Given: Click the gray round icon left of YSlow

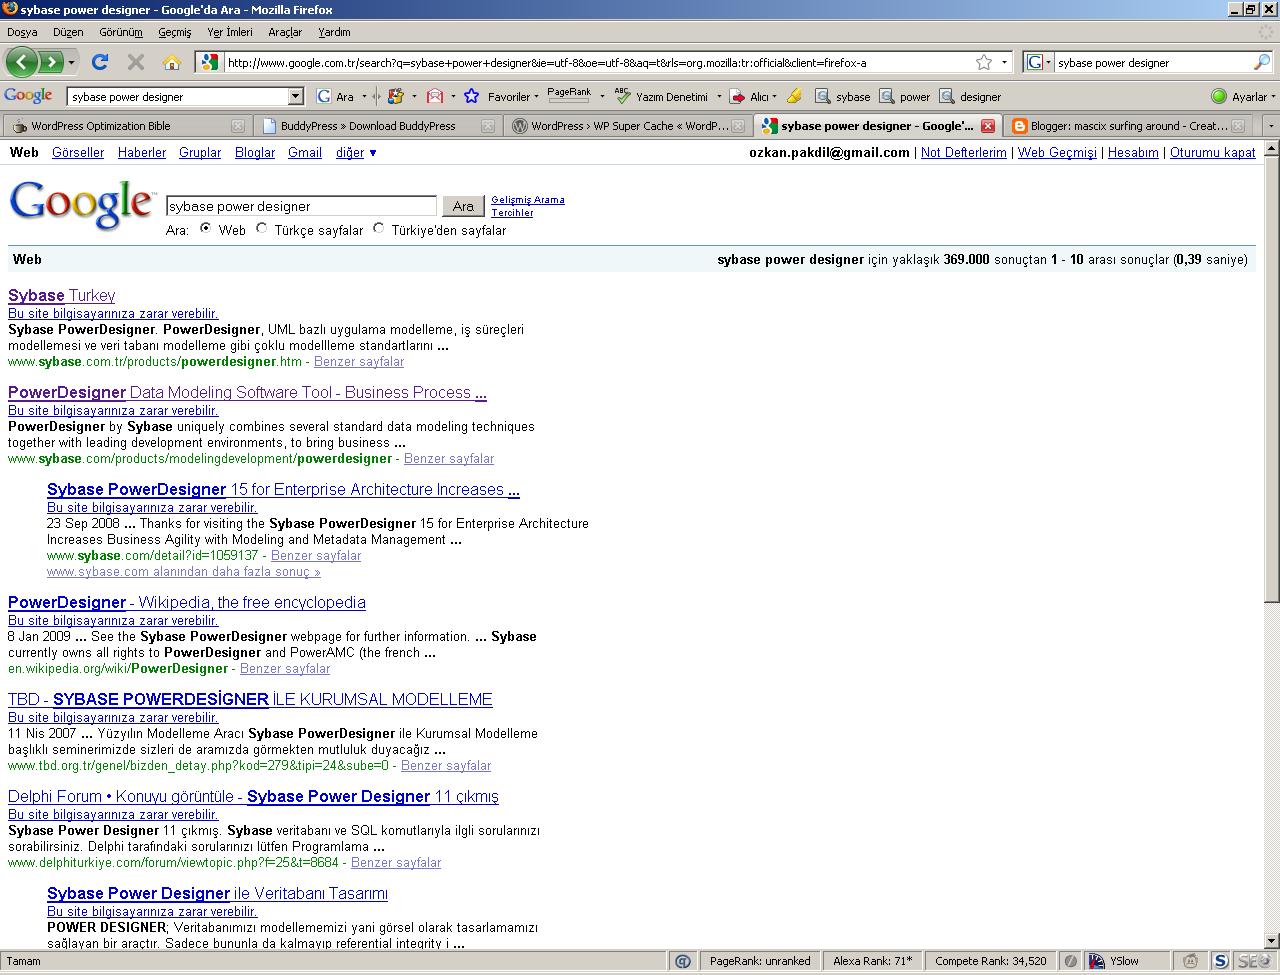Looking at the screenshot, I should [x=1070, y=961].
